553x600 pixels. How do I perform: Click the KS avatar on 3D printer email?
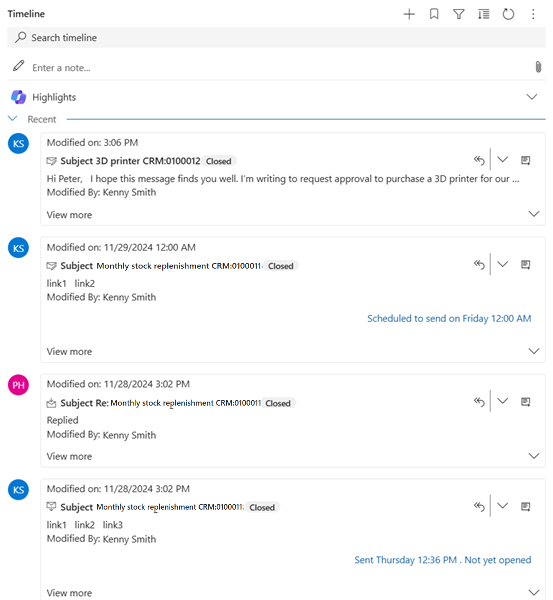tap(18, 143)
